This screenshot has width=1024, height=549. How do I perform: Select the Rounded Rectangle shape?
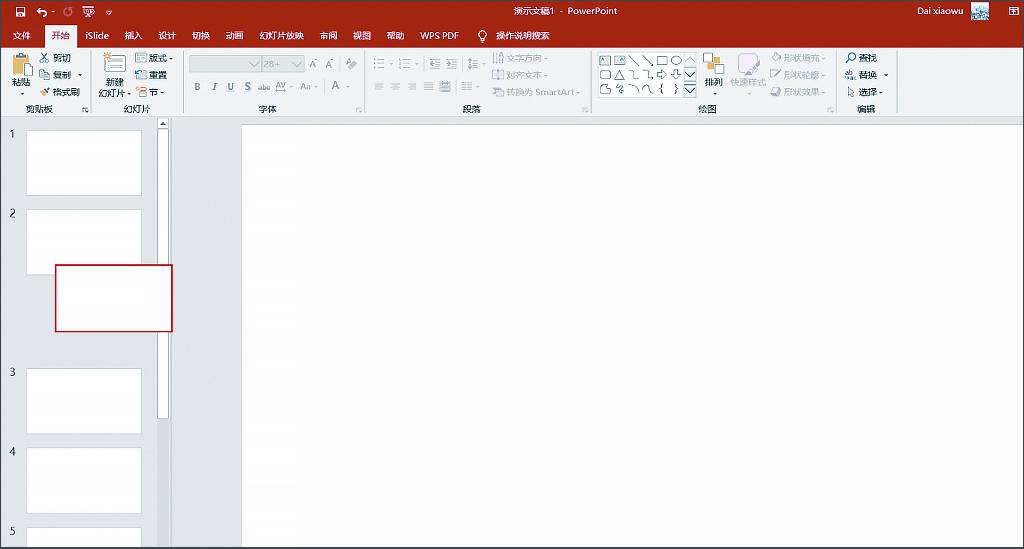[605, 75]
